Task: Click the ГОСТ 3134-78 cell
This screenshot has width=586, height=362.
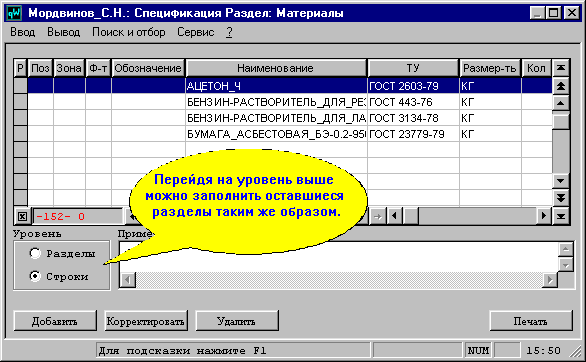Action: click(413, 118)
